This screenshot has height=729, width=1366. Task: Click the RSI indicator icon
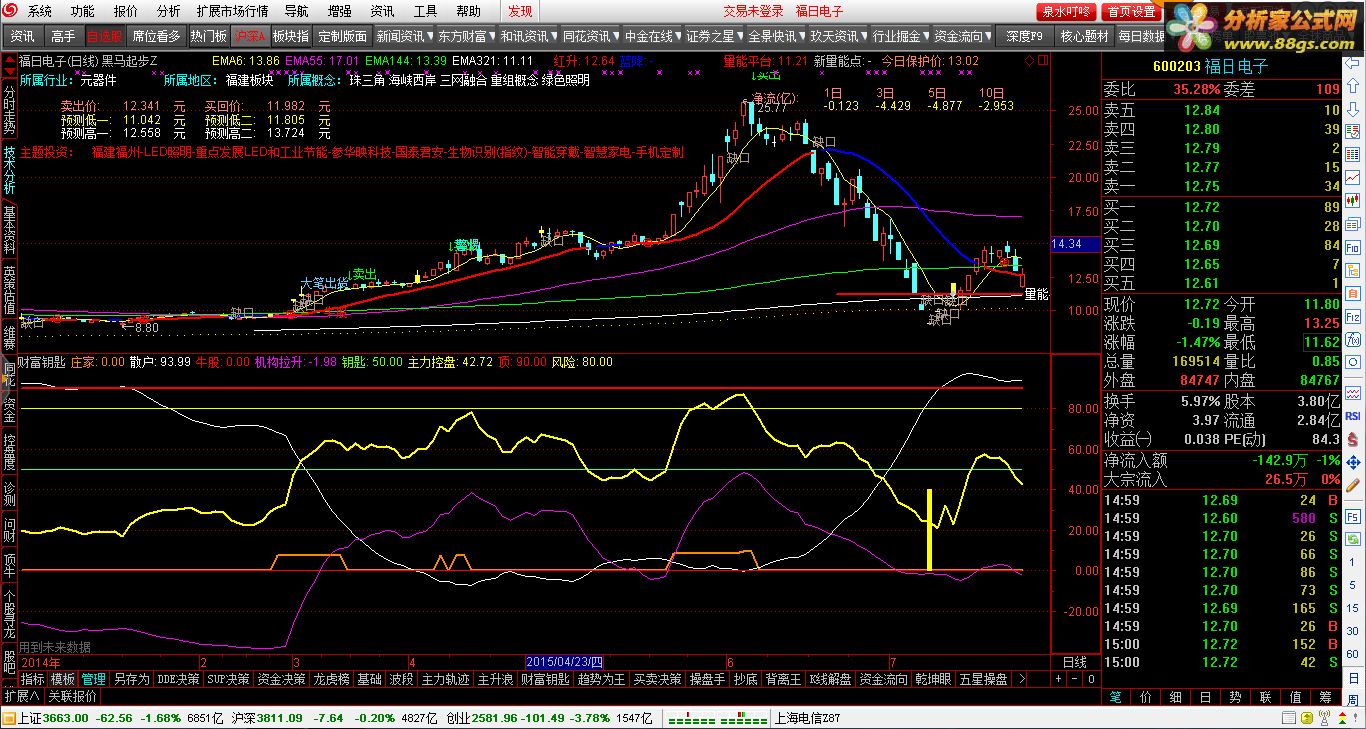[1352, 414]
